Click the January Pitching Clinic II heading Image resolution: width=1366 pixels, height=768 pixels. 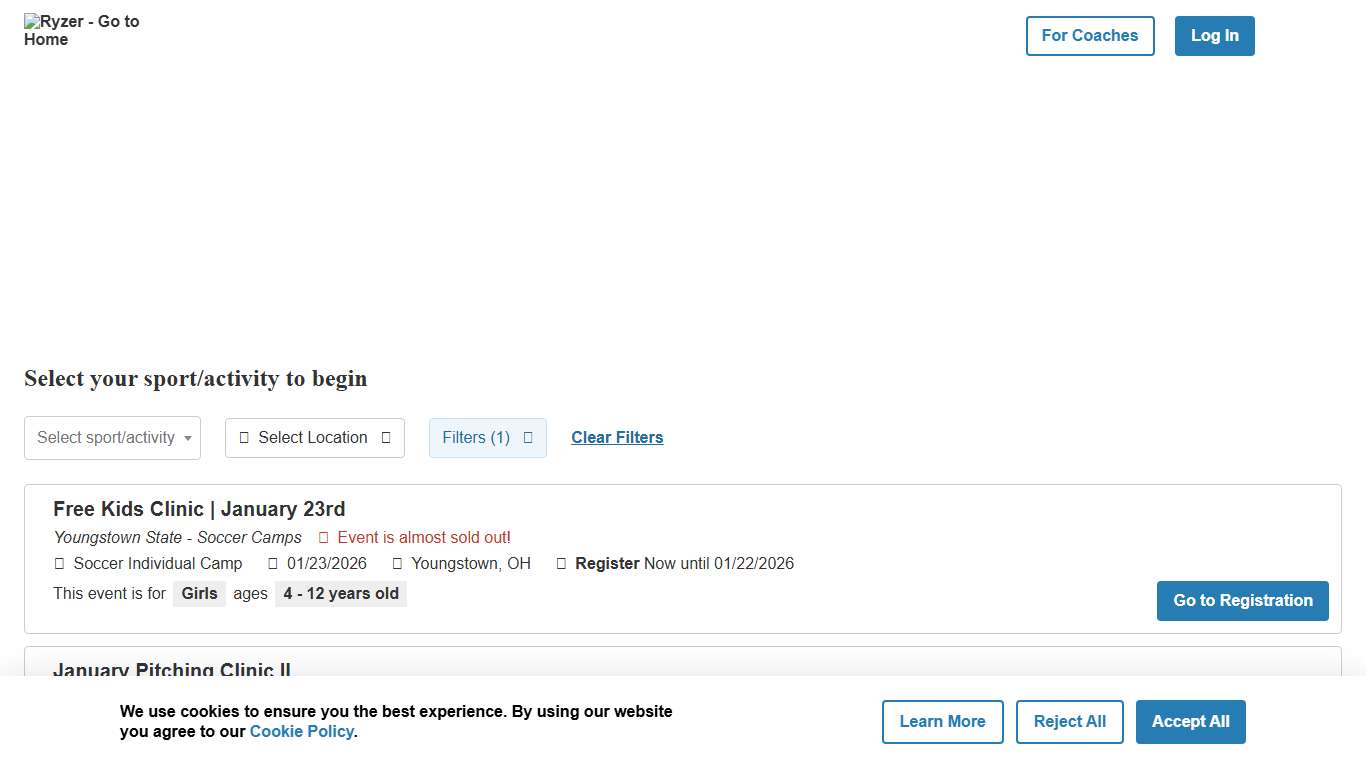tap(172, 669)
